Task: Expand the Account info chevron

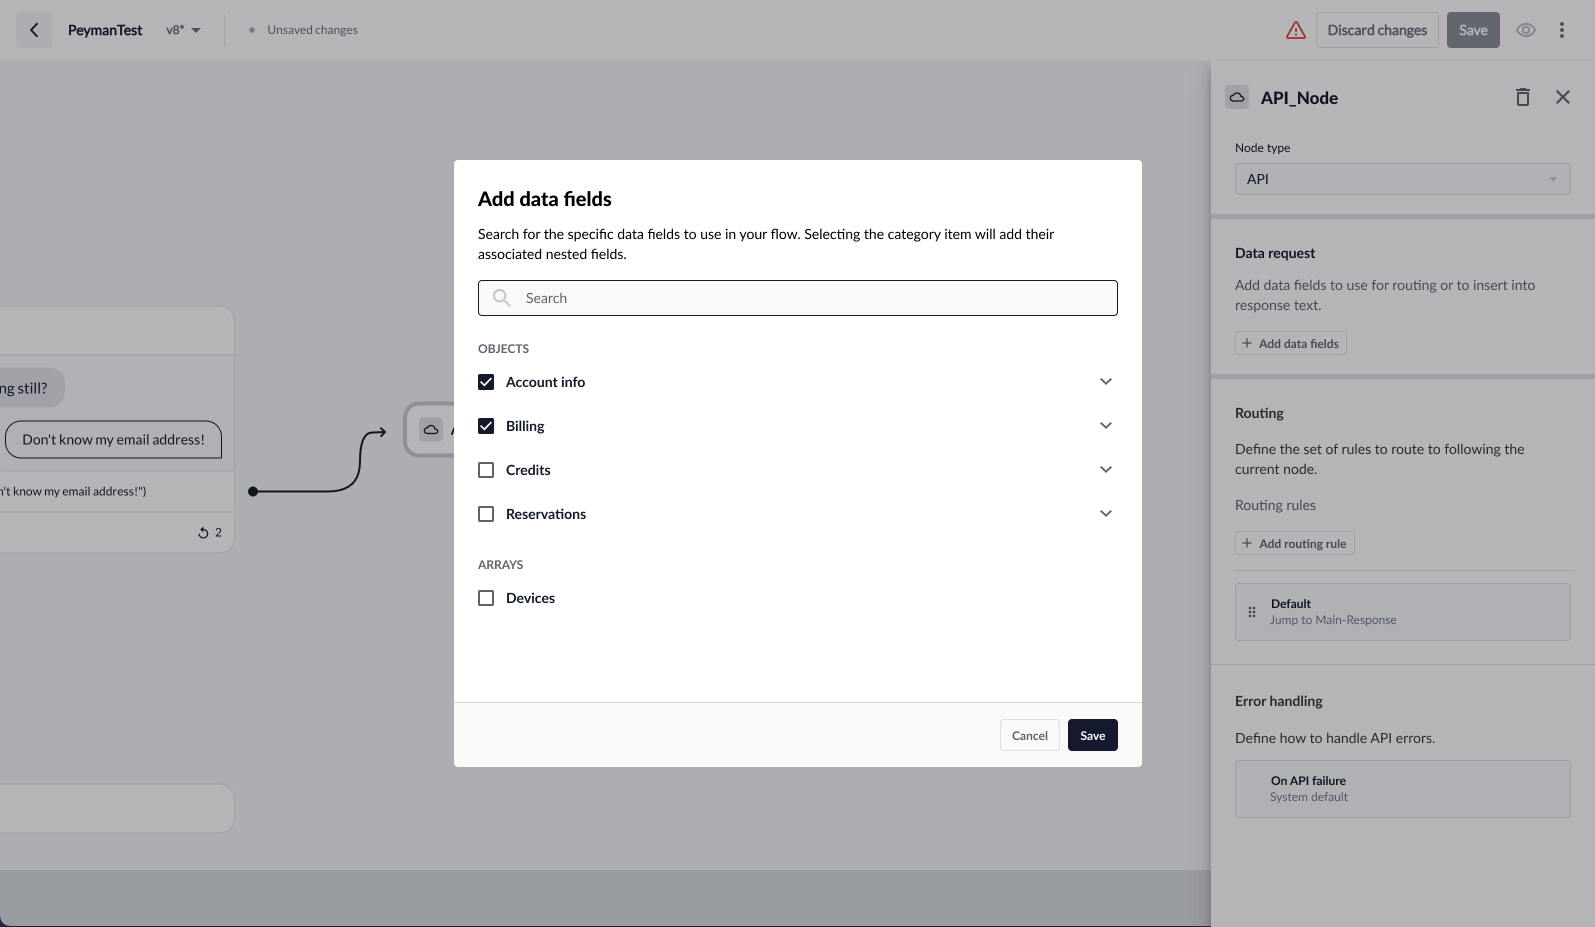Action: (x=1106, y=382)
